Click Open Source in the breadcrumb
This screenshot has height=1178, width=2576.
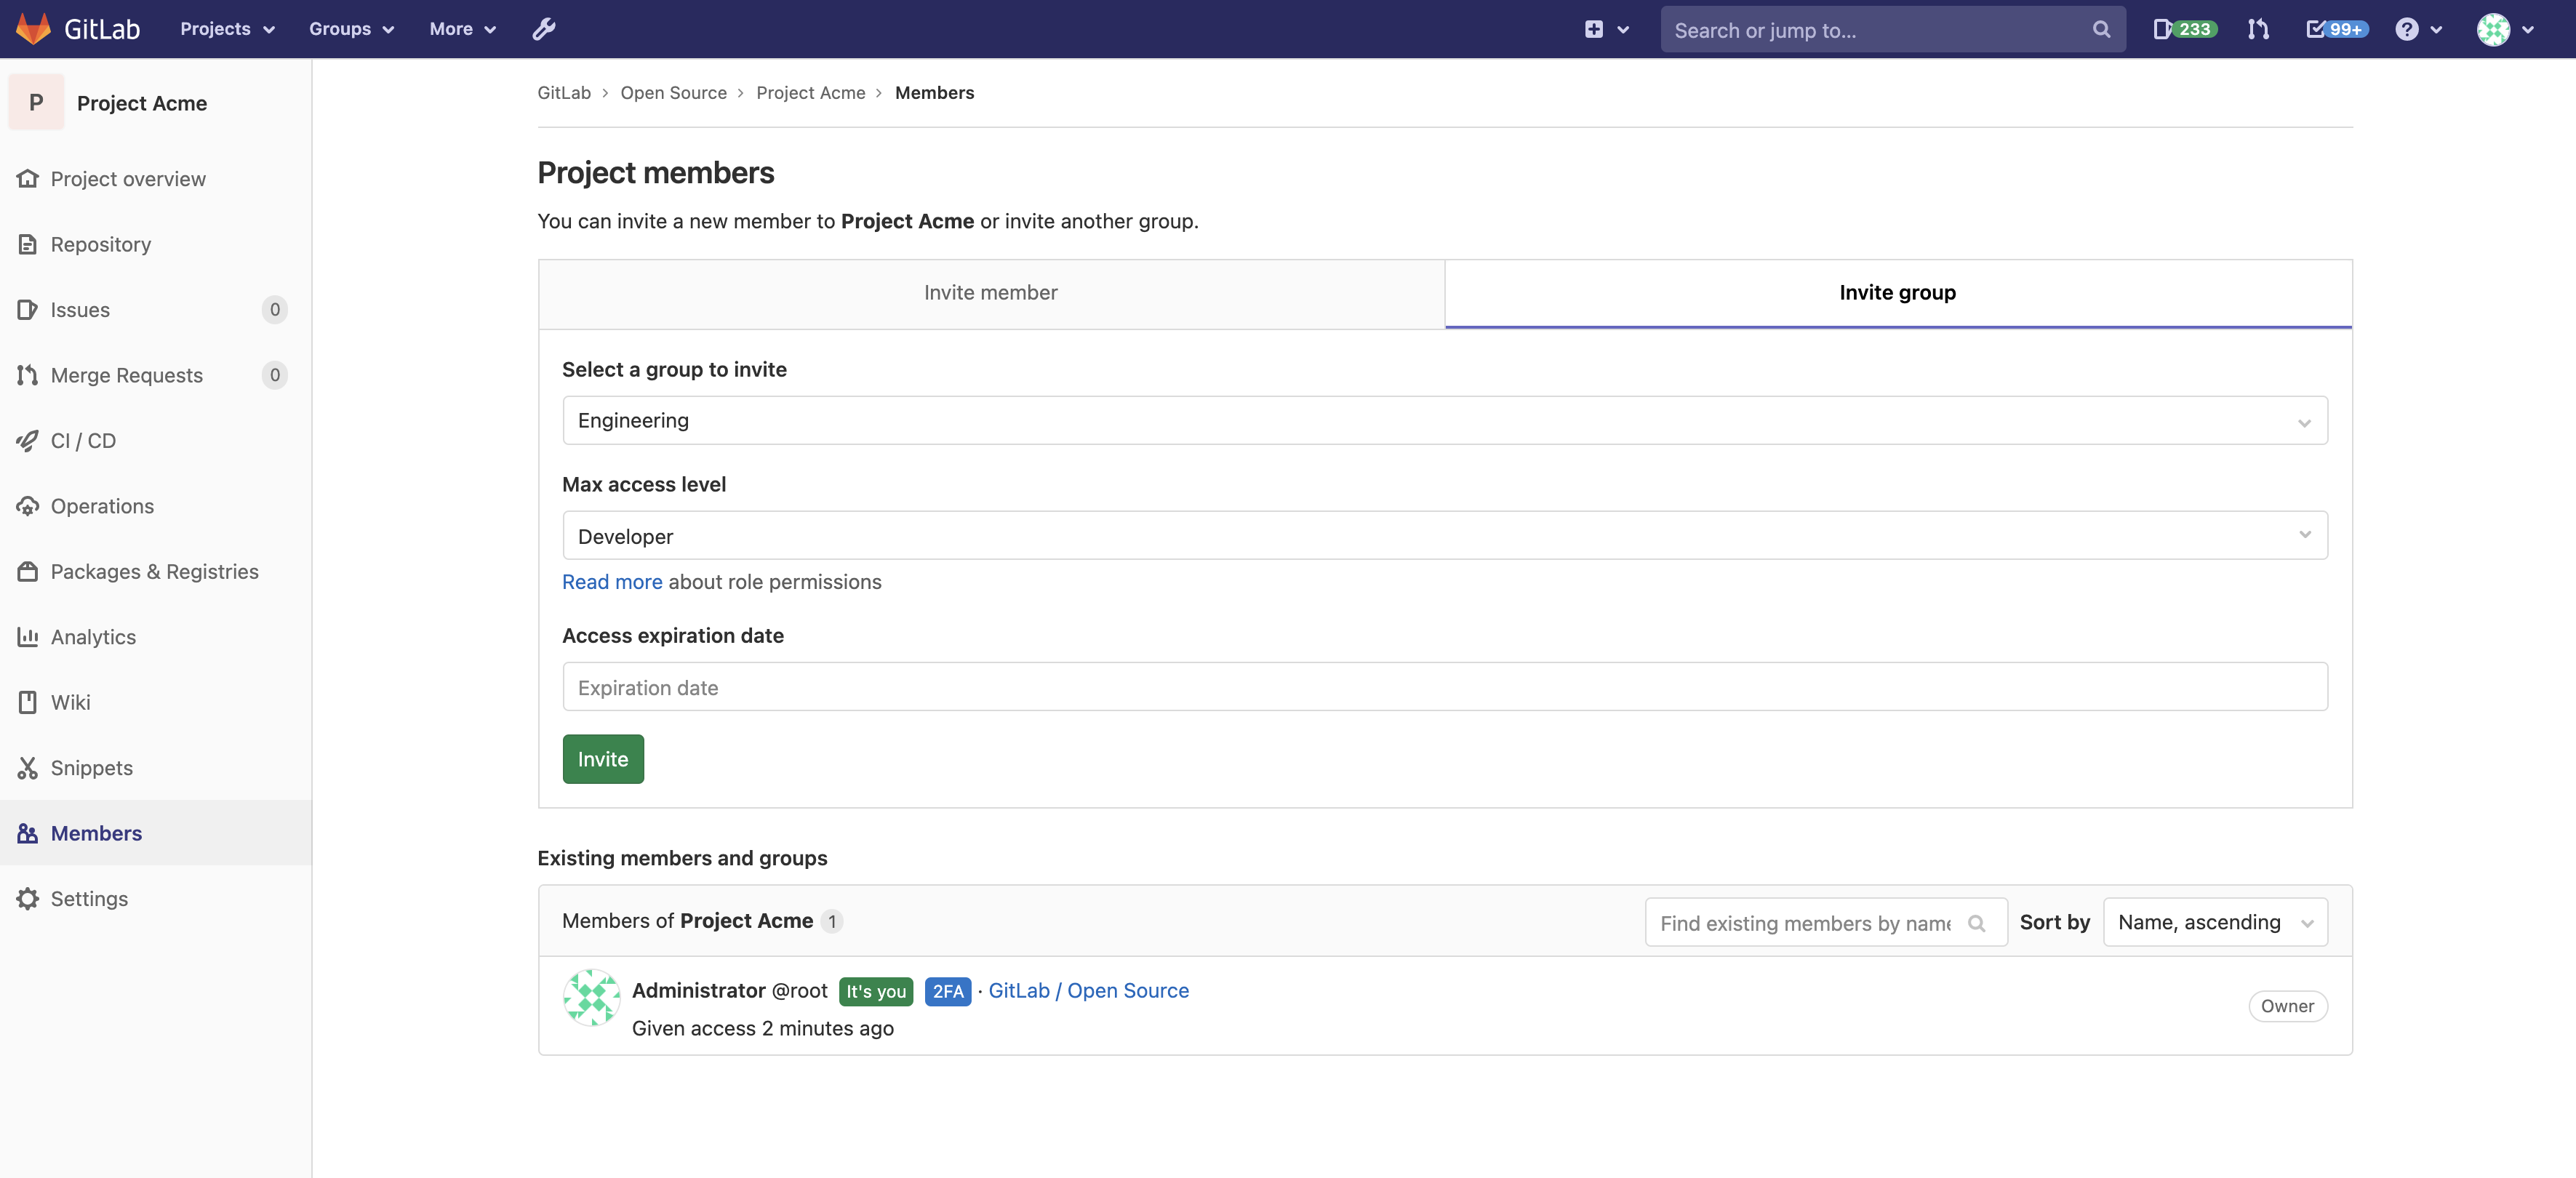[673, 93]
